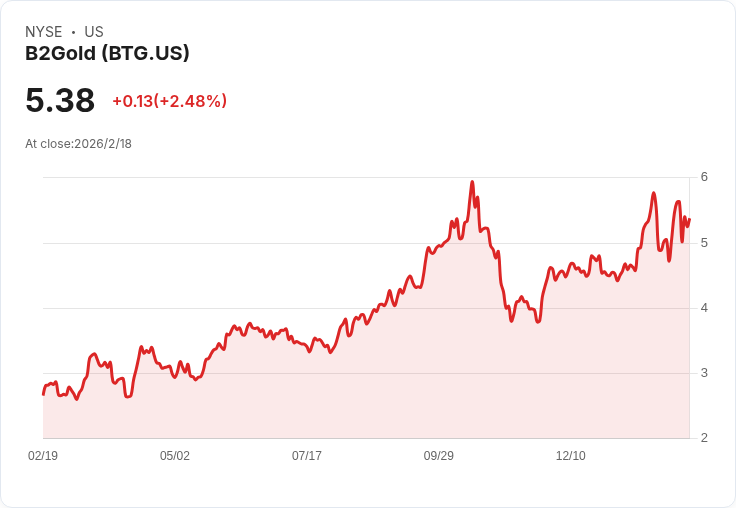This screenshot has height=508, width=736.
Task: Select the 02/19 date on x-axis
Action: tap(43, 455)
